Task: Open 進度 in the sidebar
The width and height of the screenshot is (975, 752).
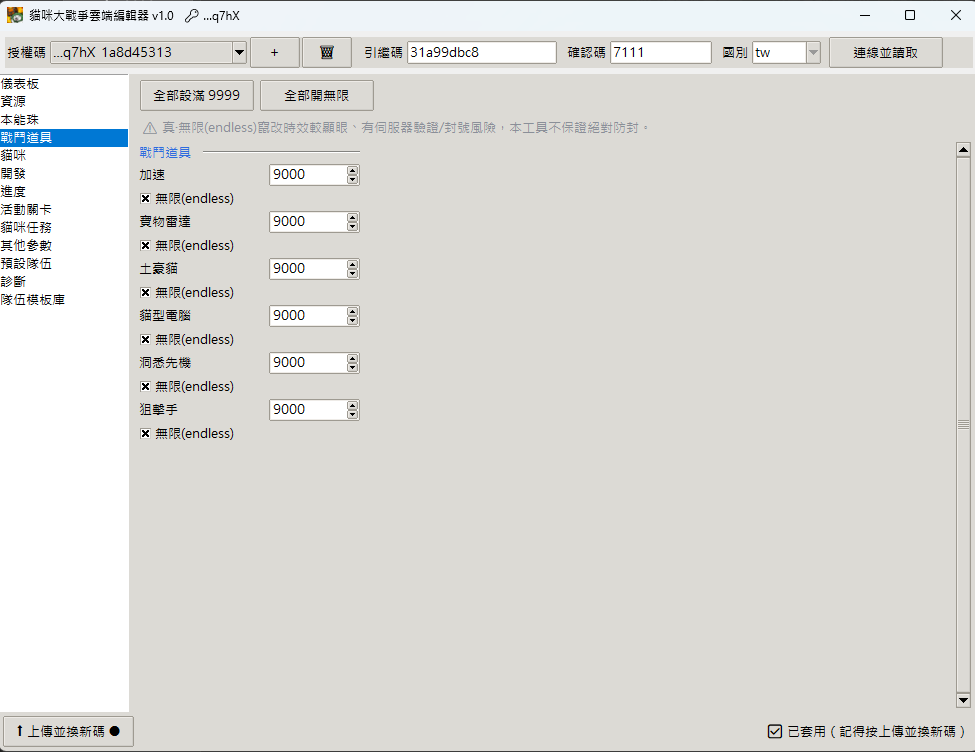Action: (x=64, y=192)
